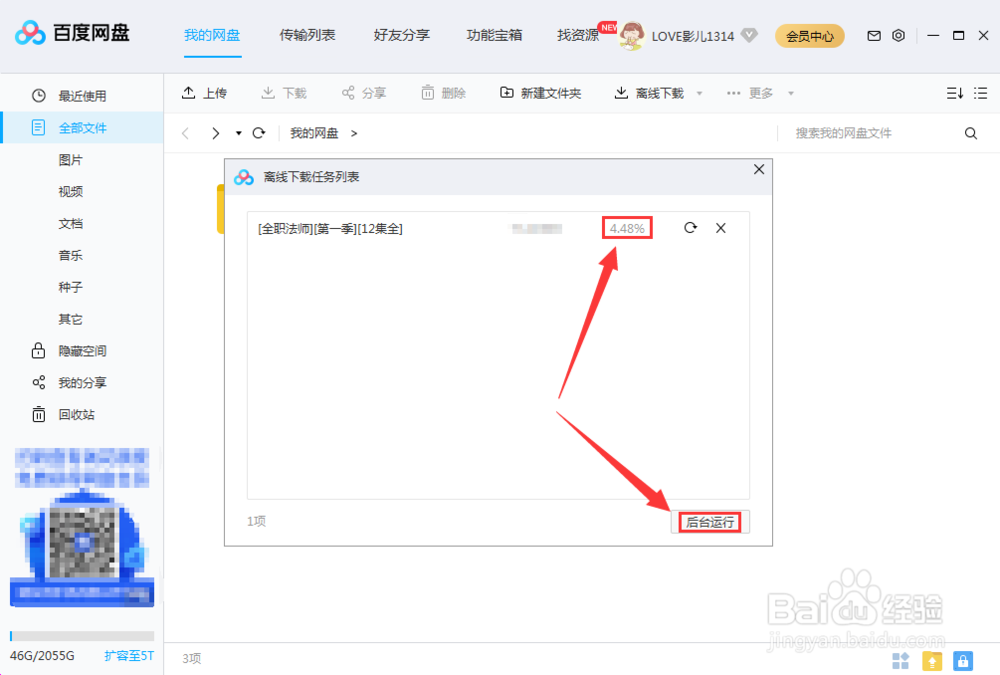Click the user avatar picture
This screenshot has height=675, width=1000.
[x=631, y=36]
